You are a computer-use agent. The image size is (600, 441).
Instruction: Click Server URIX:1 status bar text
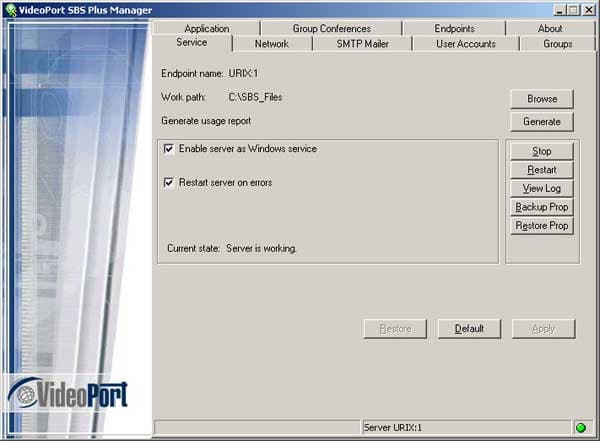coord(393,428)
